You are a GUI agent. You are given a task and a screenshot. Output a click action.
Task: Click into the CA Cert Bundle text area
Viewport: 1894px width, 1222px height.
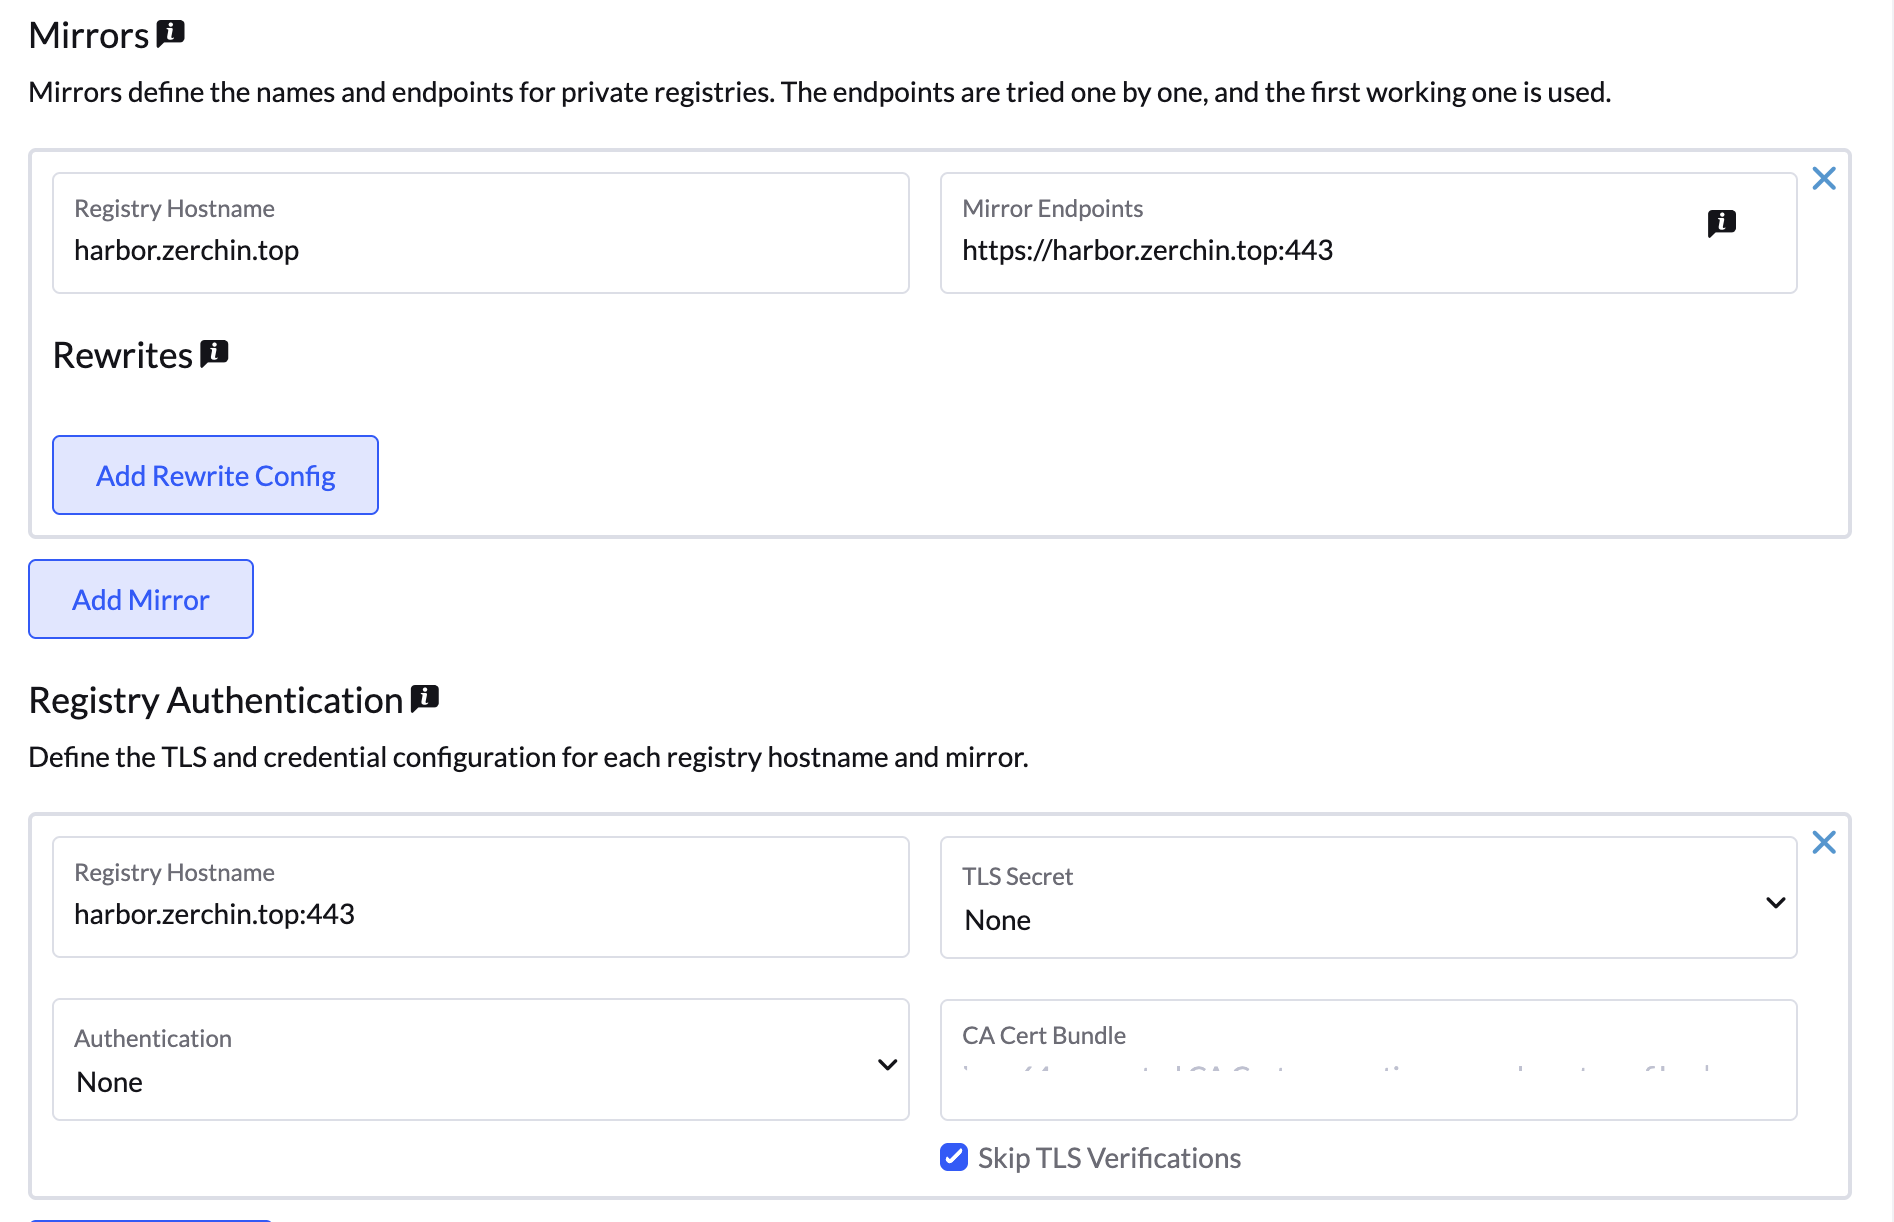tap(1368, 1060)
